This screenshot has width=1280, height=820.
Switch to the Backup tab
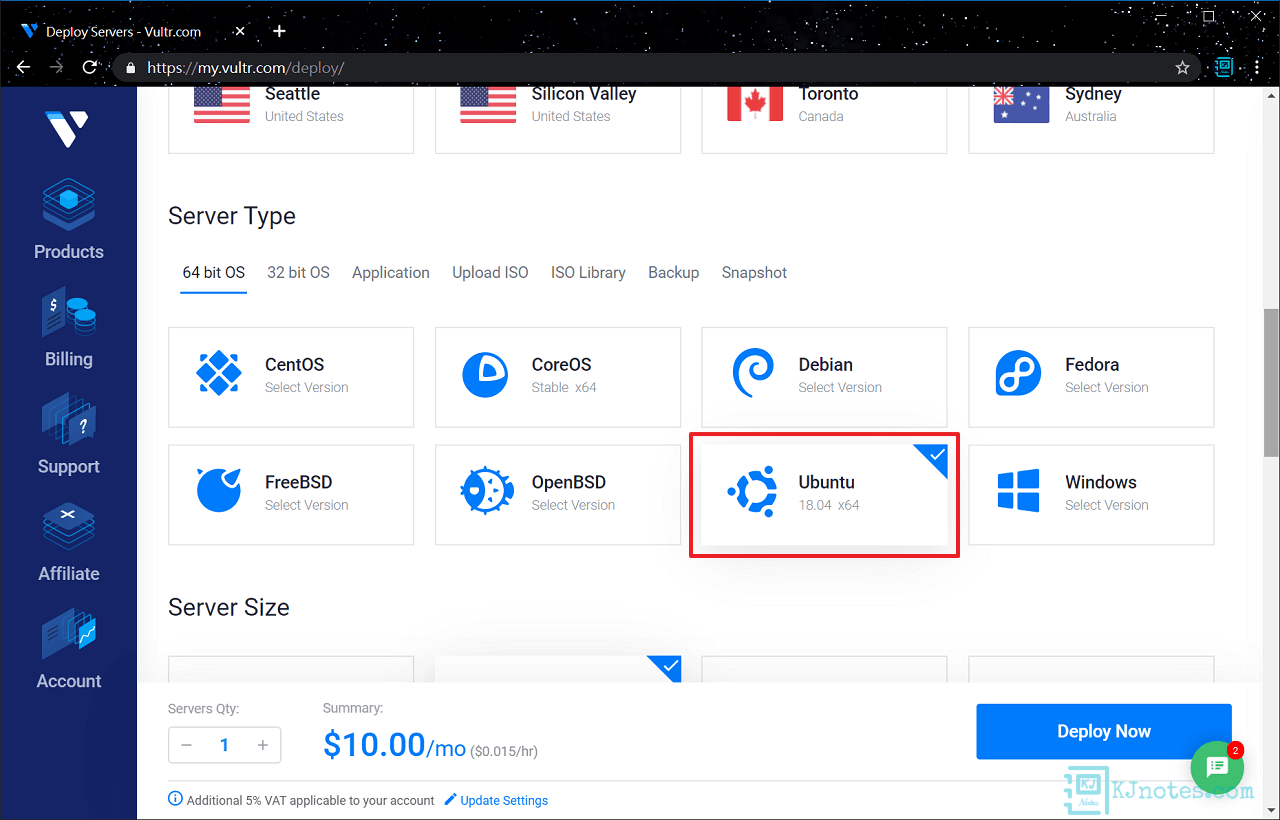[673, 272]
